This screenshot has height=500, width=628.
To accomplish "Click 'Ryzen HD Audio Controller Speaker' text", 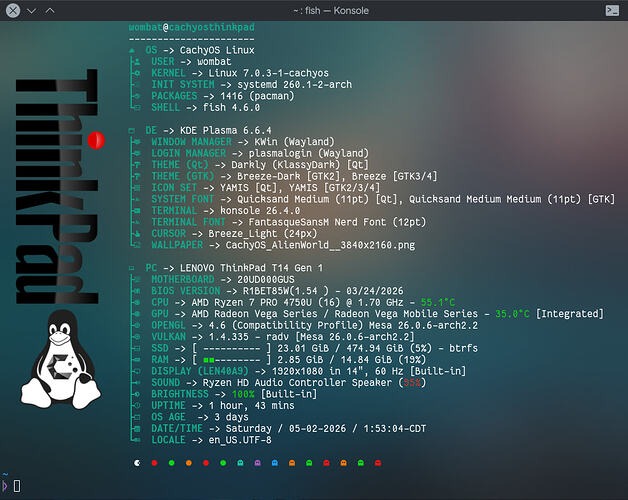I will [x=297, y=383].
